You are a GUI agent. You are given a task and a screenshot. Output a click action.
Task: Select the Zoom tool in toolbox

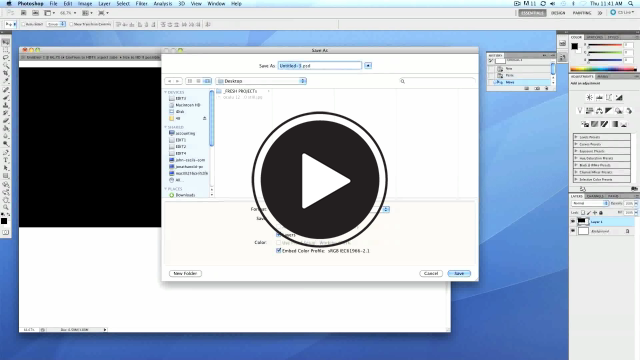point(6,207)
